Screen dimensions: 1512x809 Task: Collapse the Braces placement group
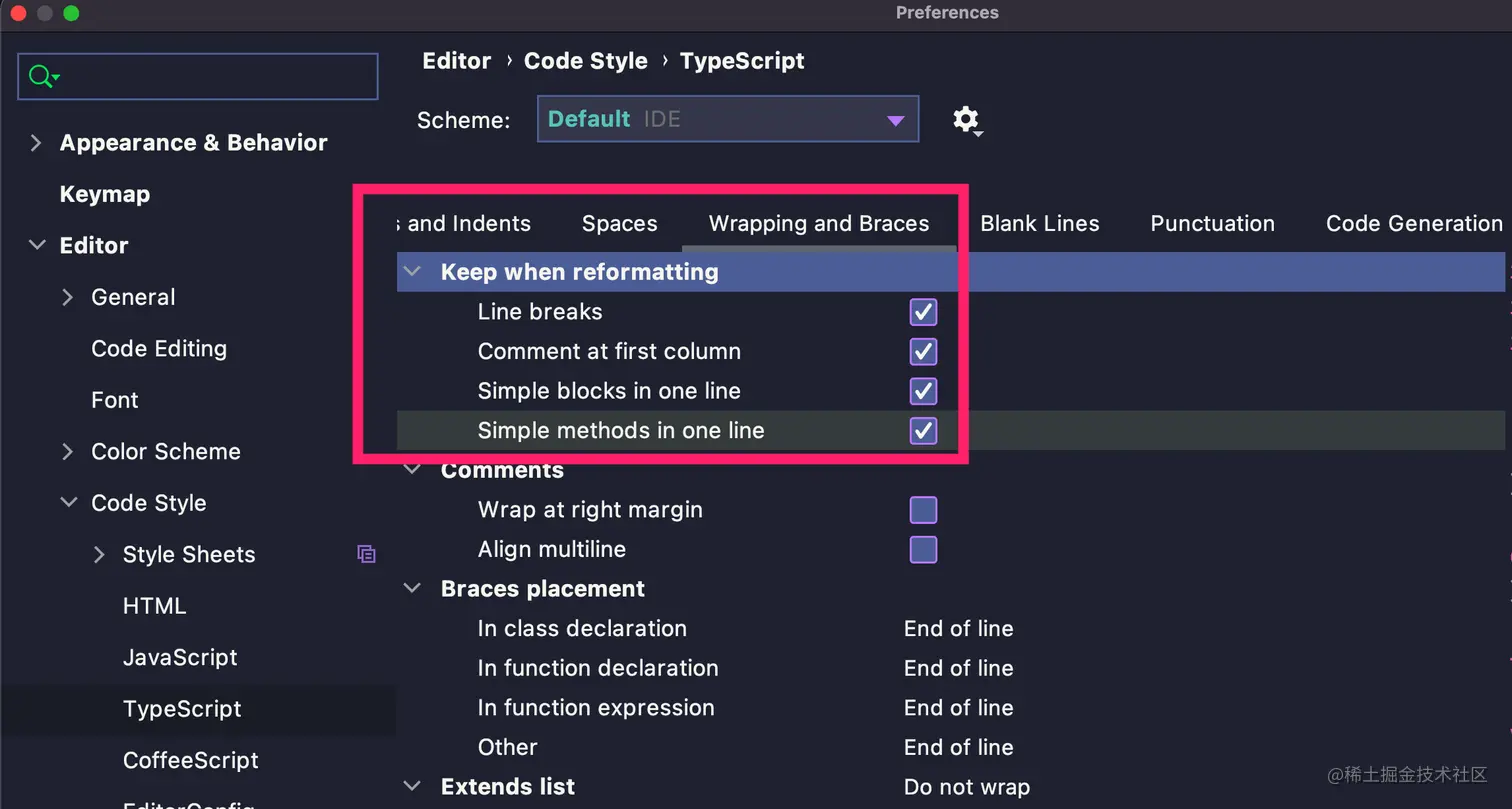tap(412, 589)
